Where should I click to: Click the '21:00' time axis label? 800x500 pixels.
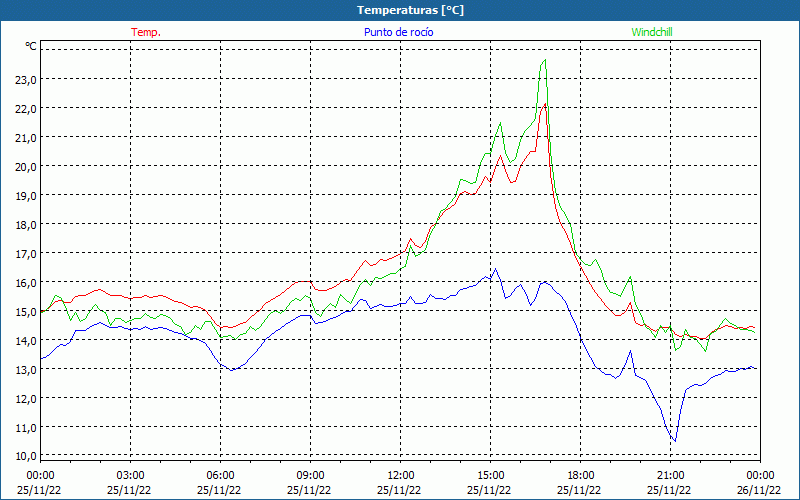click(670, 476)
